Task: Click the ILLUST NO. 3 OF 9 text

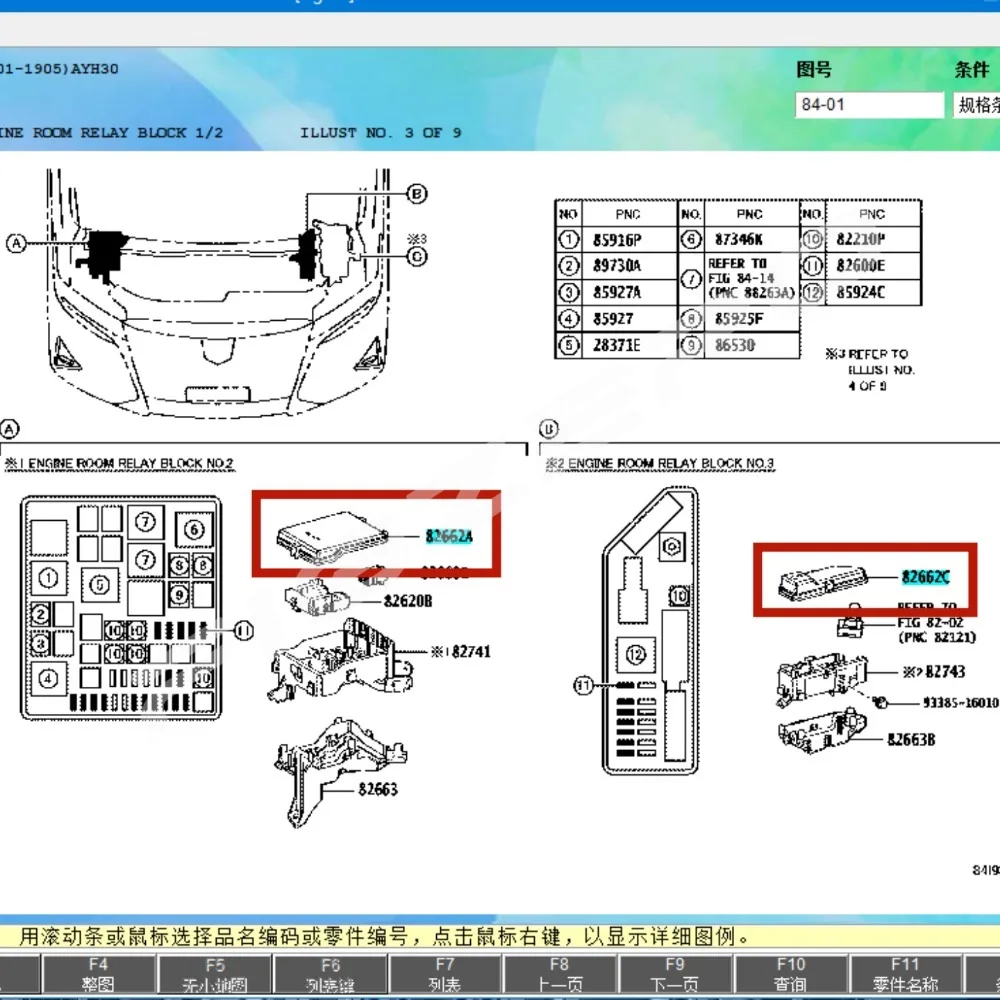Action: (381, 133)
